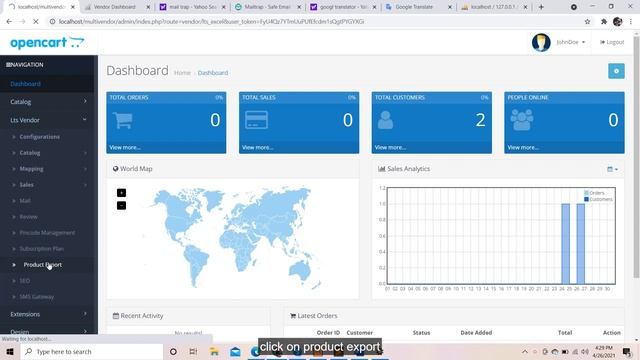Bookmark this page with star icon
640x360 pixels.
pyautogui.click(x=587, y=21)
